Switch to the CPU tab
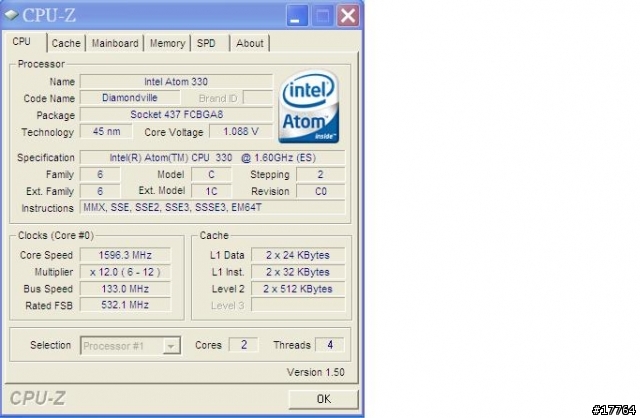The height and width of the screenshot is (418, 640). pos(26,42)
